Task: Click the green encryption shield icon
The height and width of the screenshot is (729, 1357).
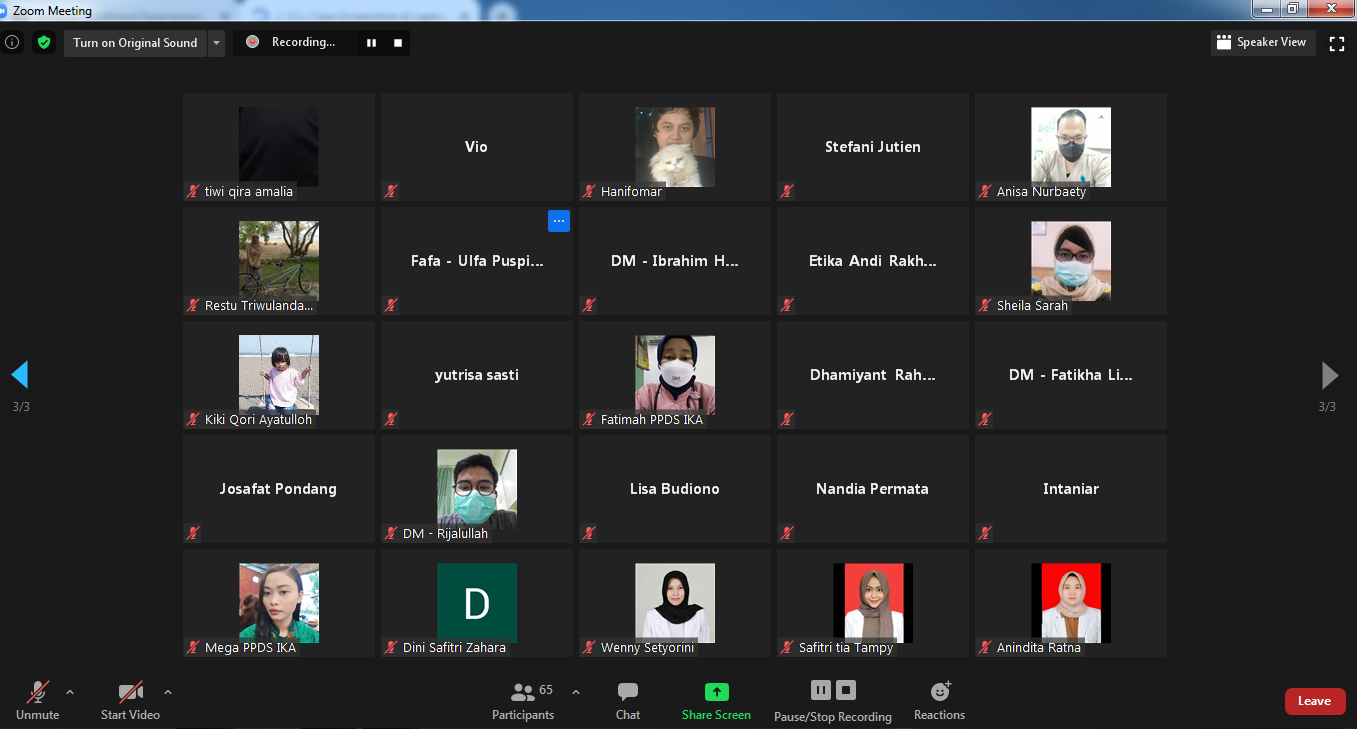Action: [43, 42]
